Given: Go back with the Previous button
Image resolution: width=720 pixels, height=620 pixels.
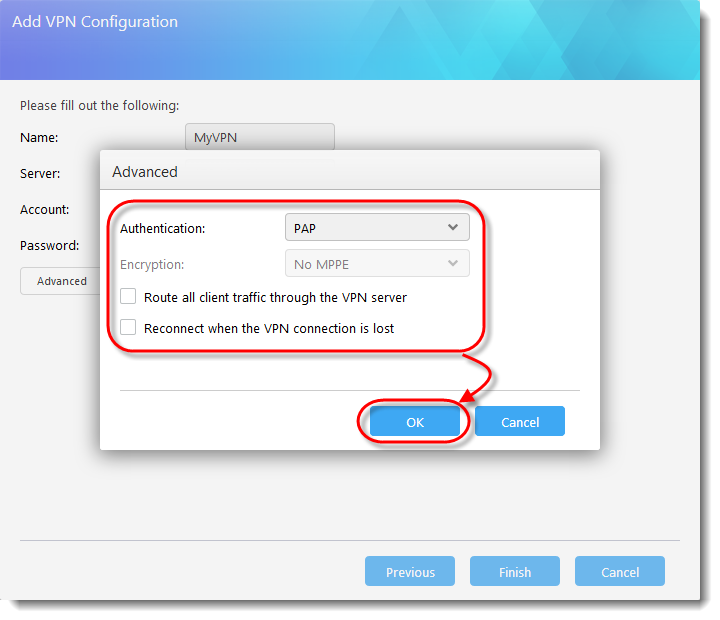Looking at the screenshot, I should pos(410,571).
